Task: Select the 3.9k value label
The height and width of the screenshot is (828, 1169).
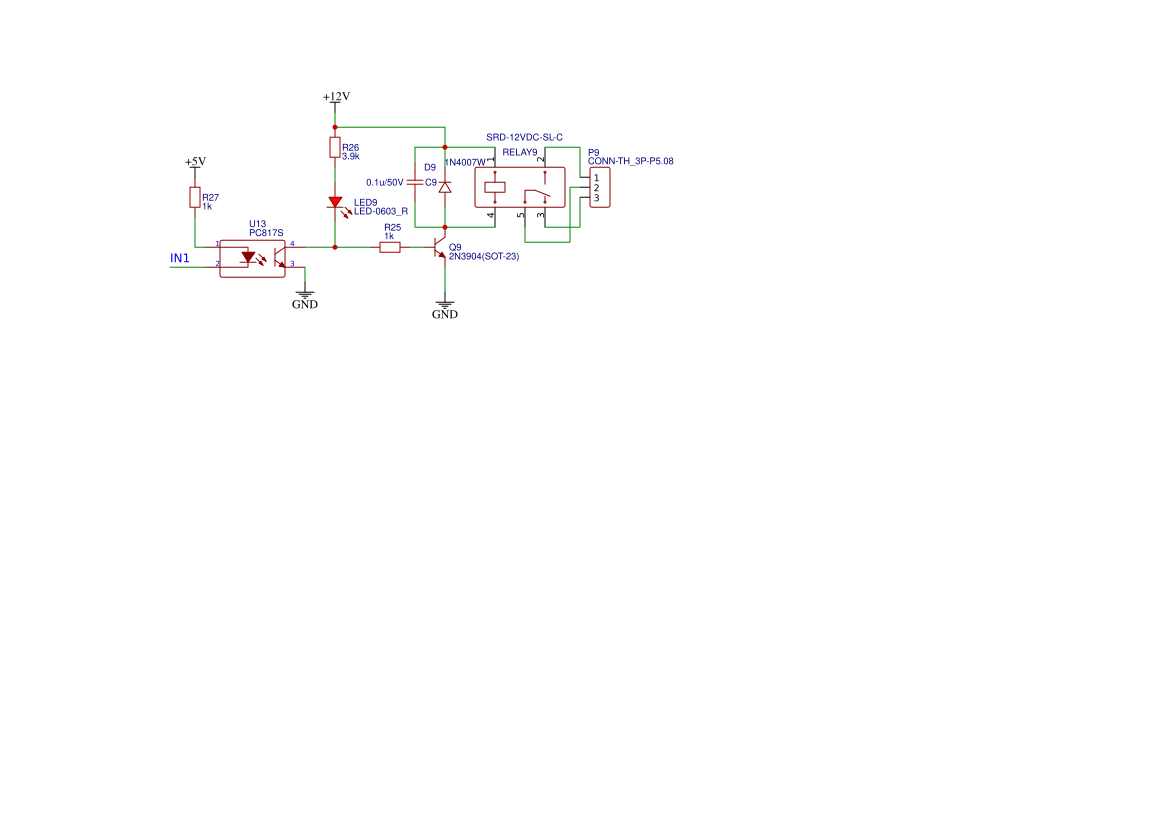Action: [350, 157]
